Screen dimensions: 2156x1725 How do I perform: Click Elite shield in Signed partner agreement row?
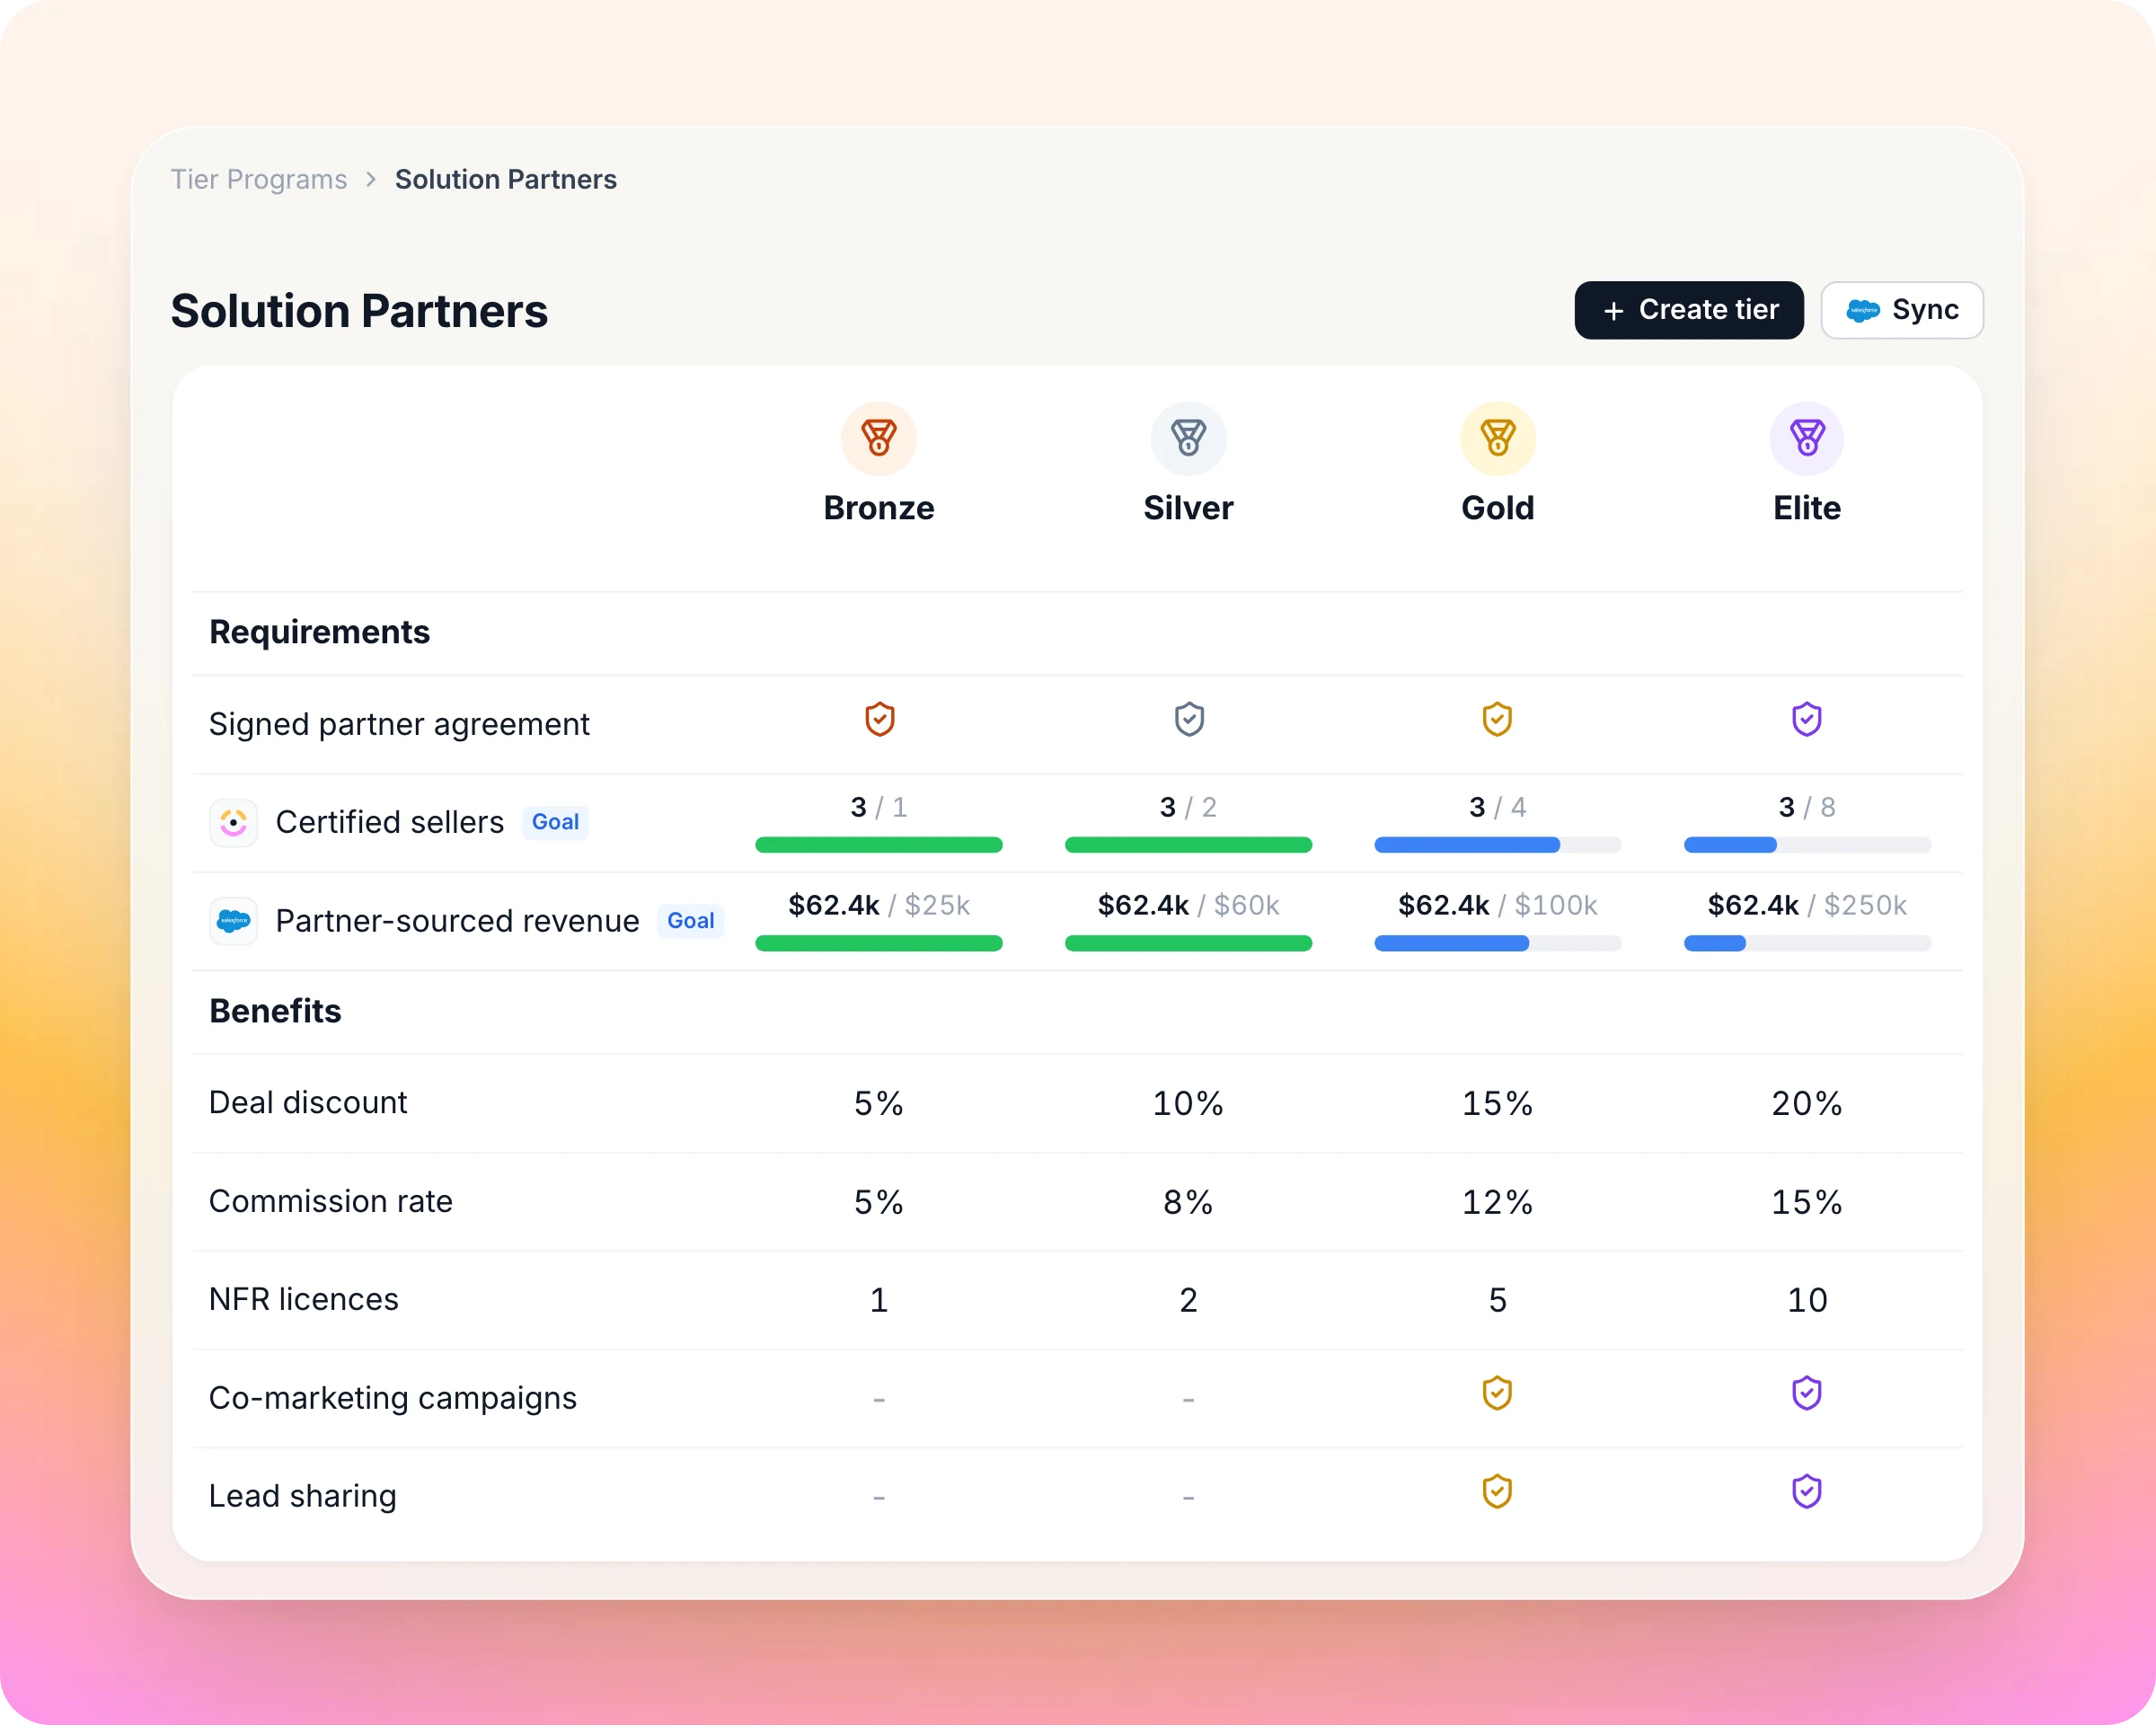(x=1806, y=719)
